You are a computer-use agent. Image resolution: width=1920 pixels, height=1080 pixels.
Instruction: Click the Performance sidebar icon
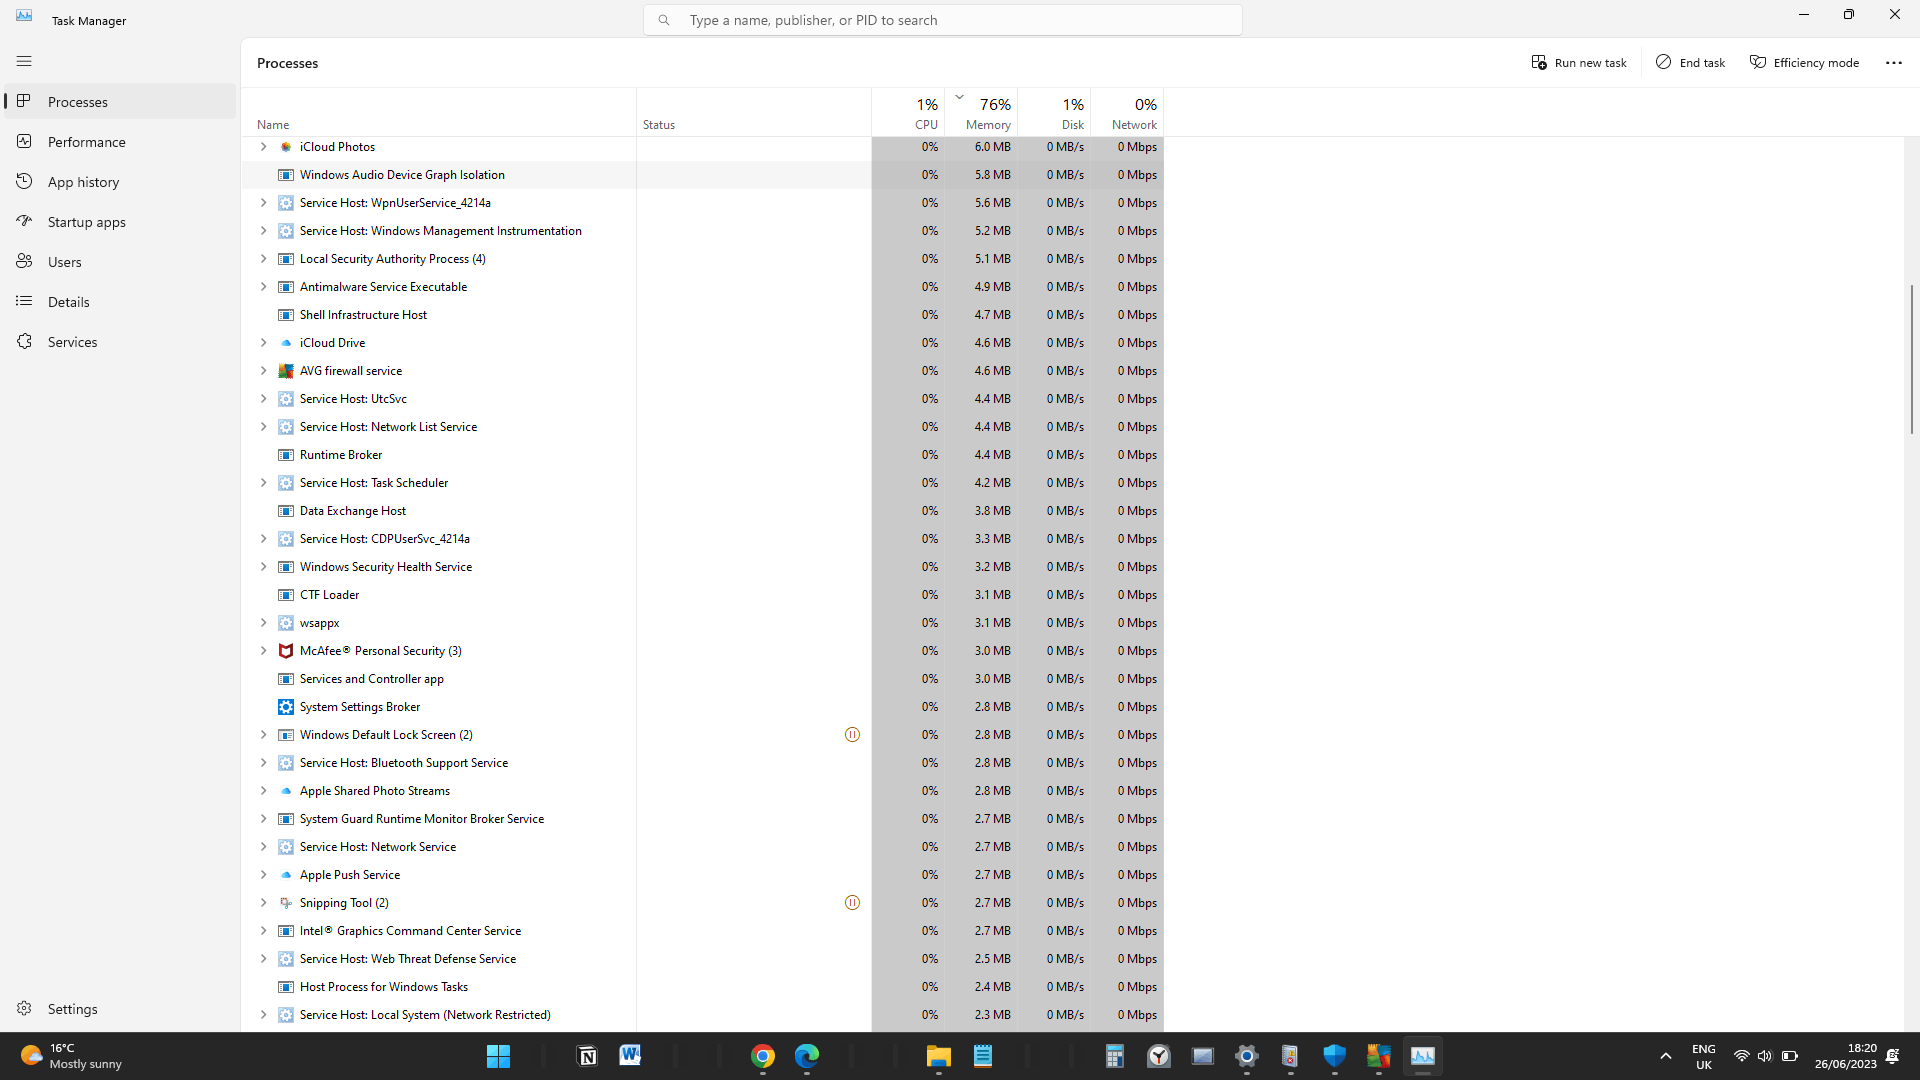pyautogui.click(x=24, y=141)
